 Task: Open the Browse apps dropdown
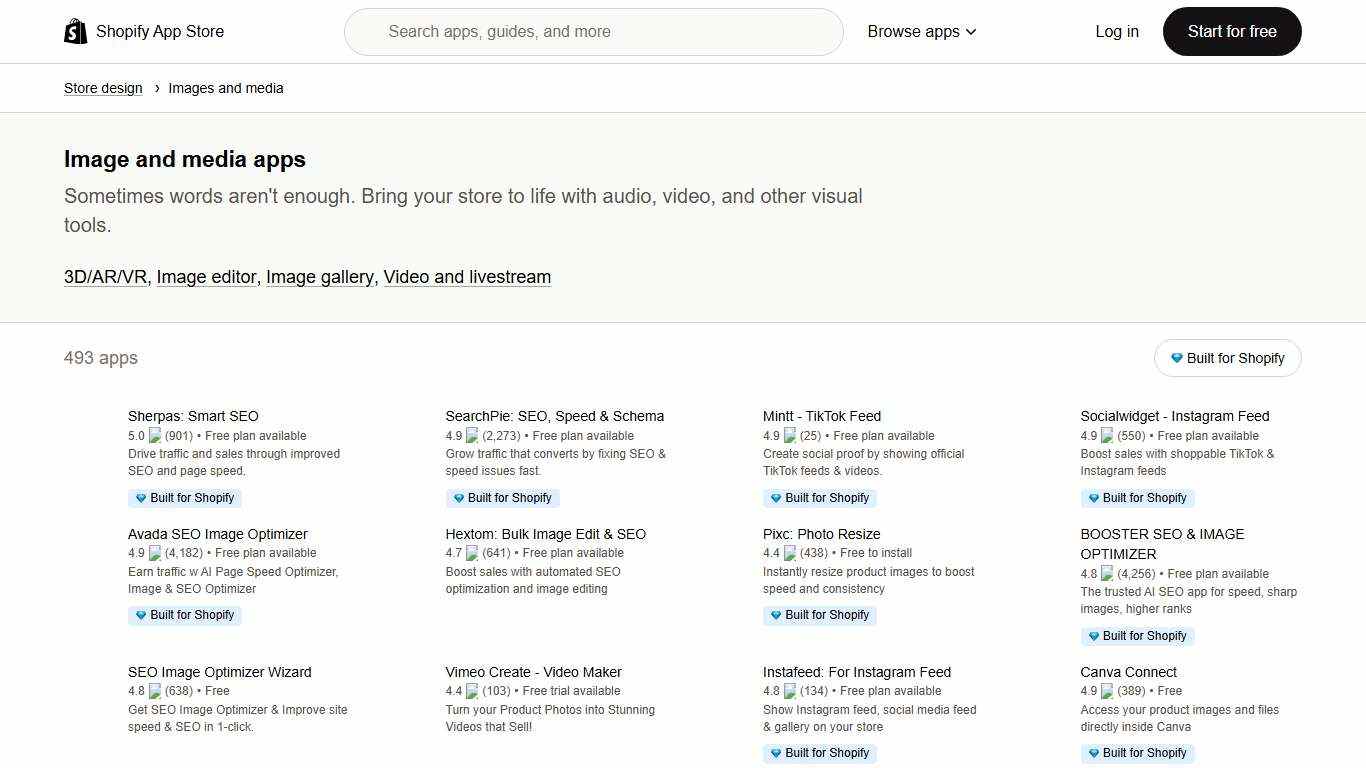point(914,31)
